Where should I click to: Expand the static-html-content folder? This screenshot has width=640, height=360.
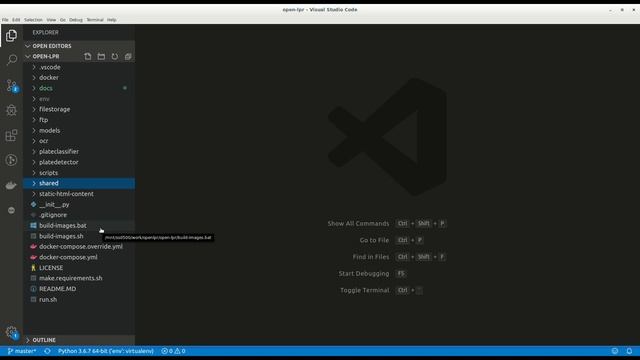point(79,194)
